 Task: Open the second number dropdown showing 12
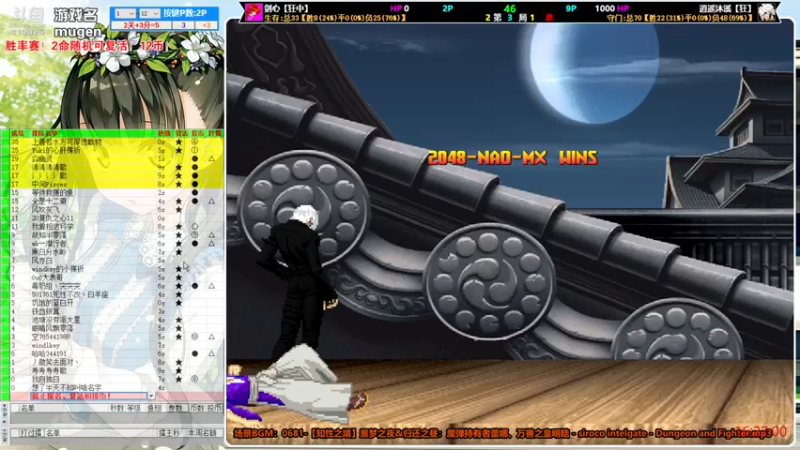[149, 13]
